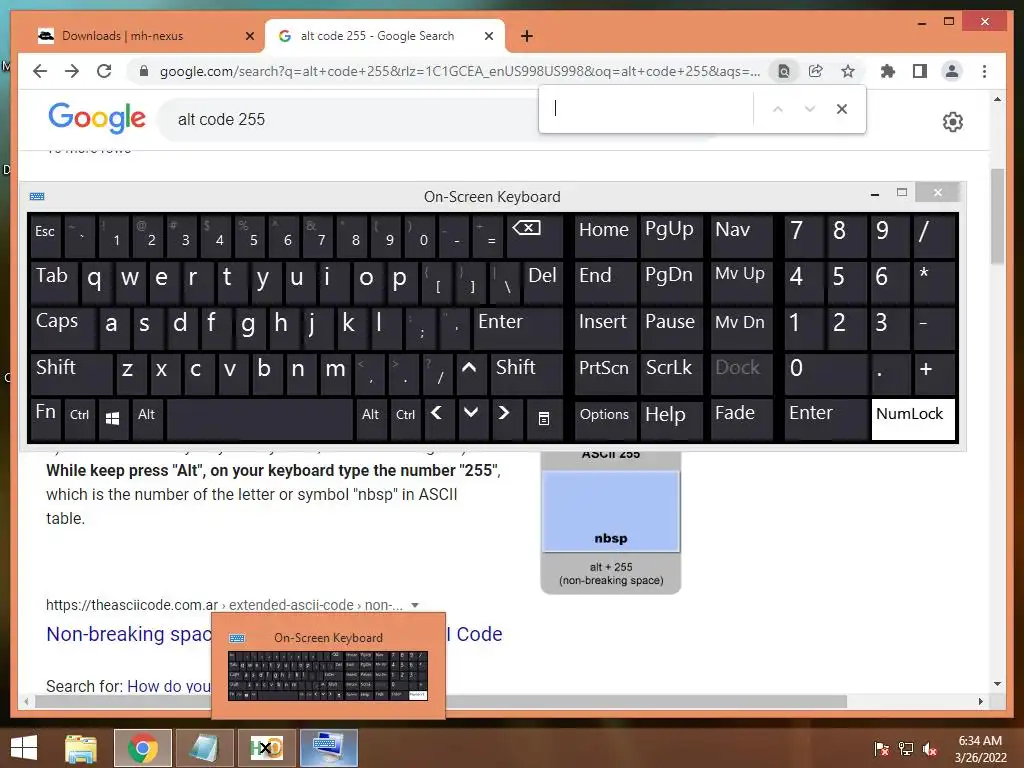Bookmark this page with the star icon
Viewport: 1024px width, 768px height.
click(848, 71)
